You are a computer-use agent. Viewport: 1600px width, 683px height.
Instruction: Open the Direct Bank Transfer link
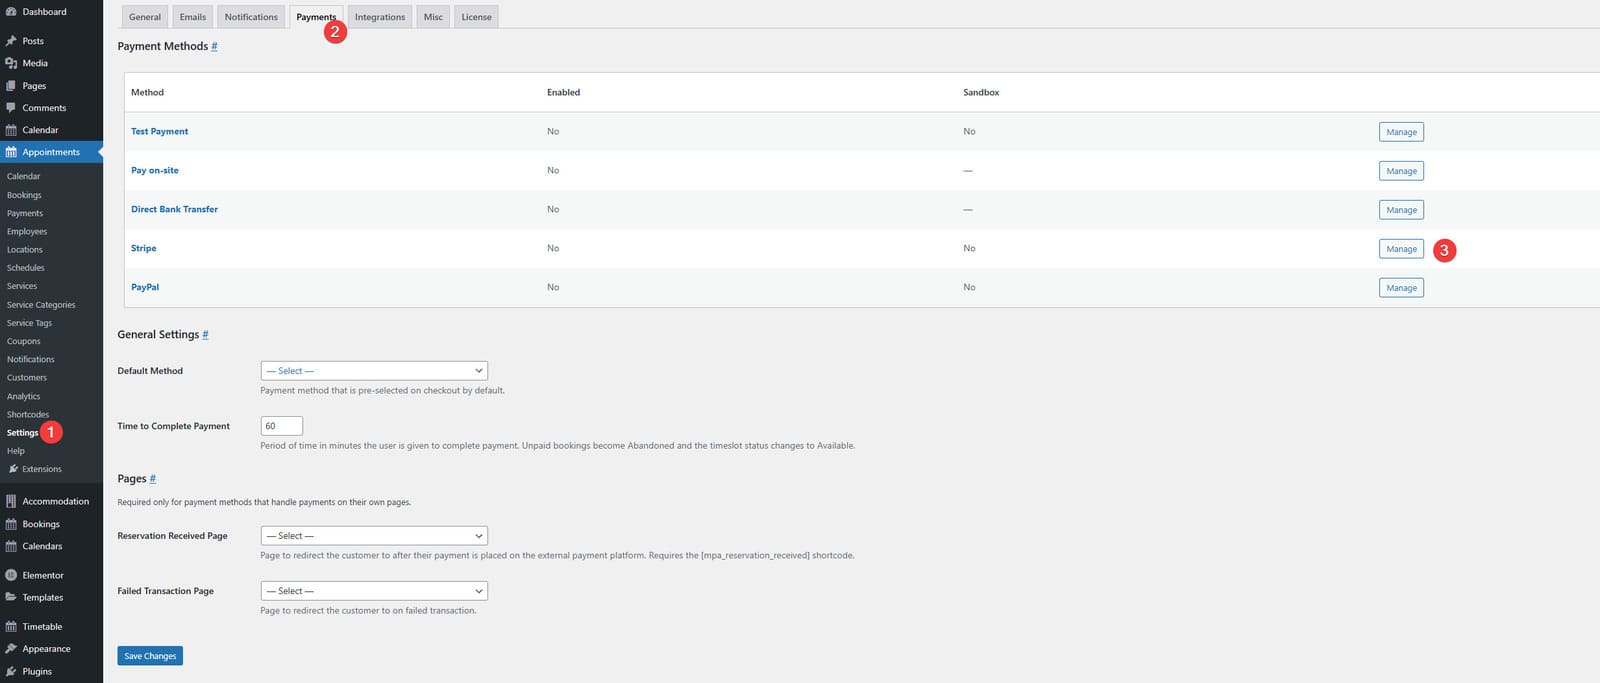coord(174,209)
